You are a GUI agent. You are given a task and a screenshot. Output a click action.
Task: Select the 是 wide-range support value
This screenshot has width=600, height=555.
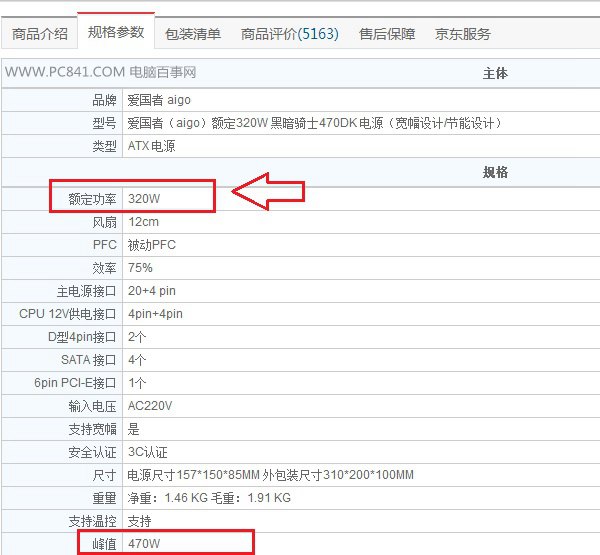click(x=133, y=429)
